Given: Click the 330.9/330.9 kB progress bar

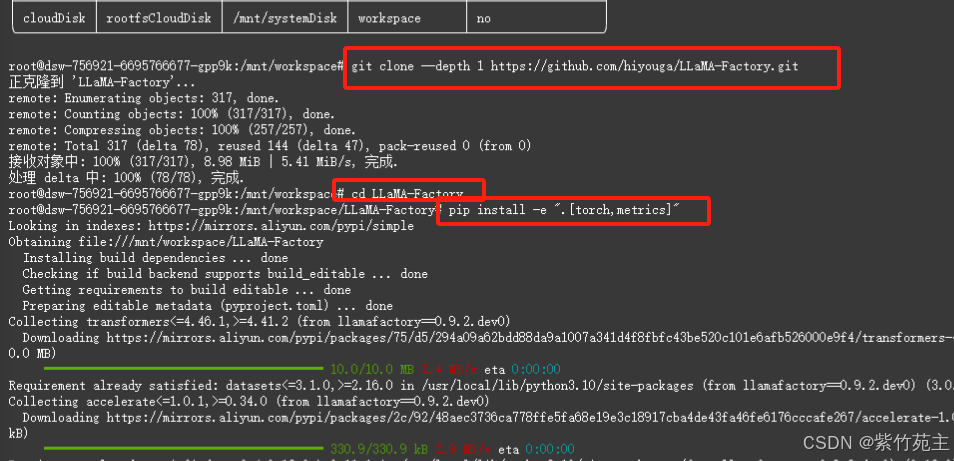Looking at the screenshot, I should (183, 449).
